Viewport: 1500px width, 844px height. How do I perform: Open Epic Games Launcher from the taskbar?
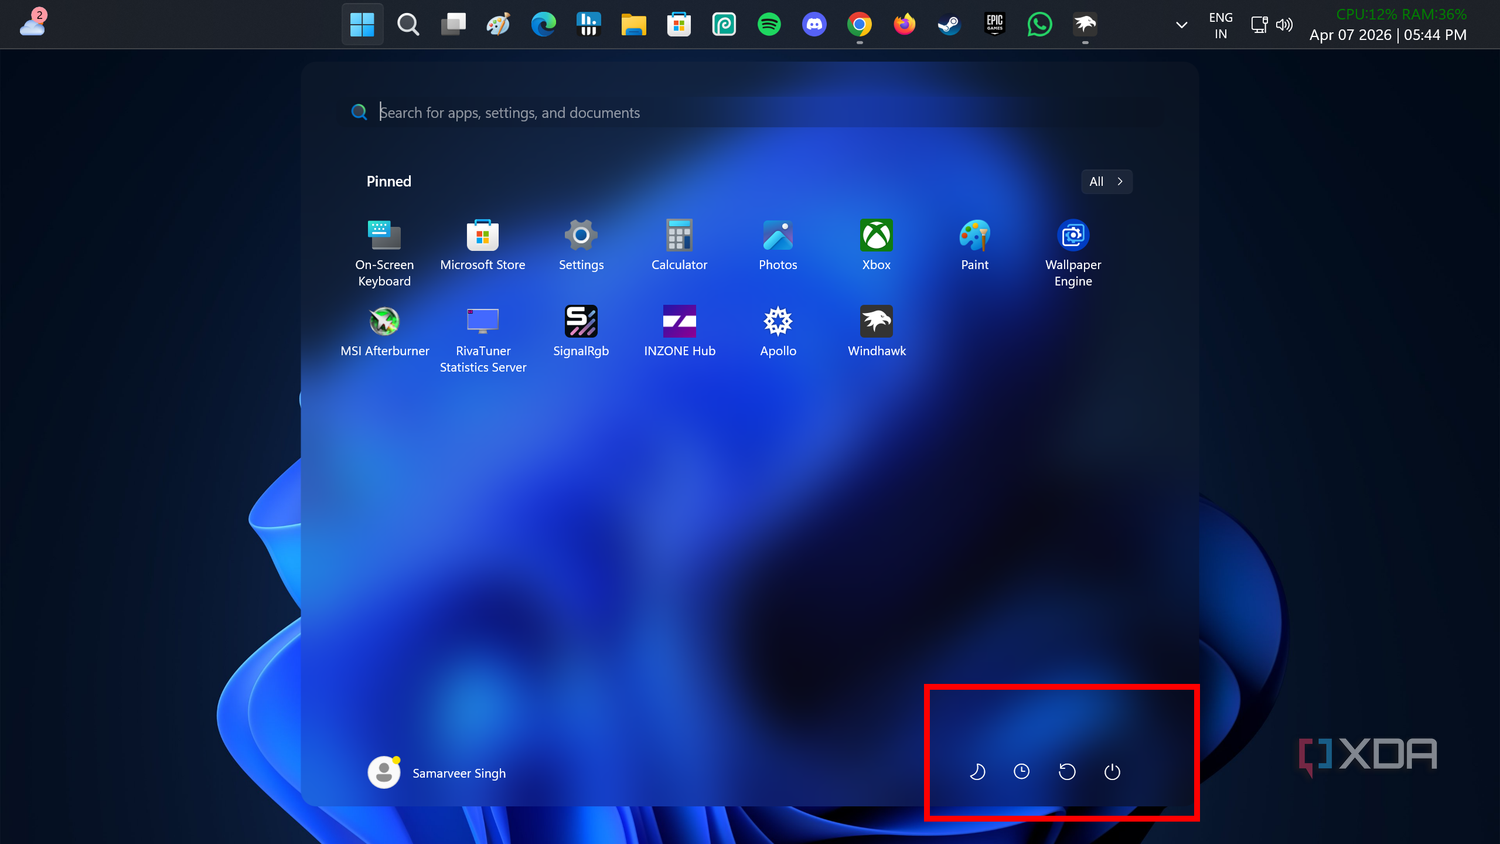point(994,24)
